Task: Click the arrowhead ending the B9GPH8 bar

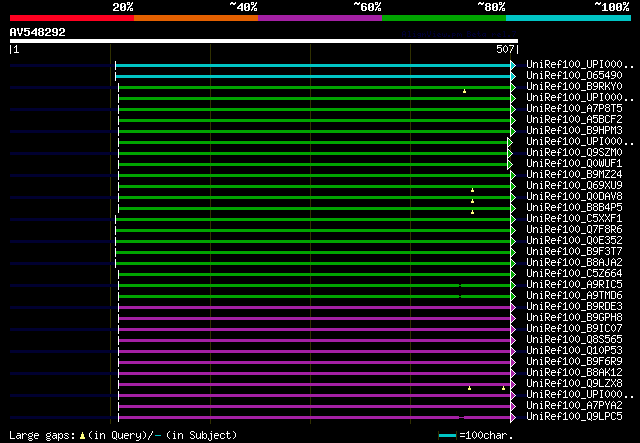Action: 513,319
